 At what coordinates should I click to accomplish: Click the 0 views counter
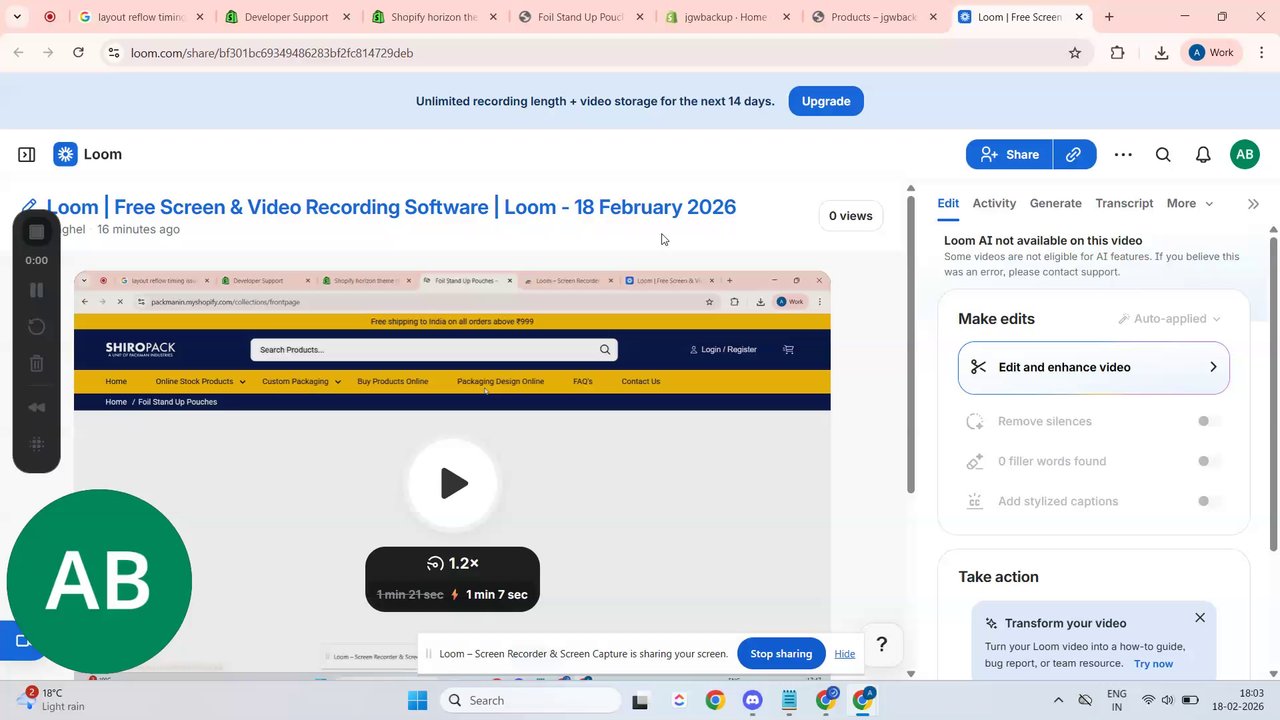click(x=851, y=216)
